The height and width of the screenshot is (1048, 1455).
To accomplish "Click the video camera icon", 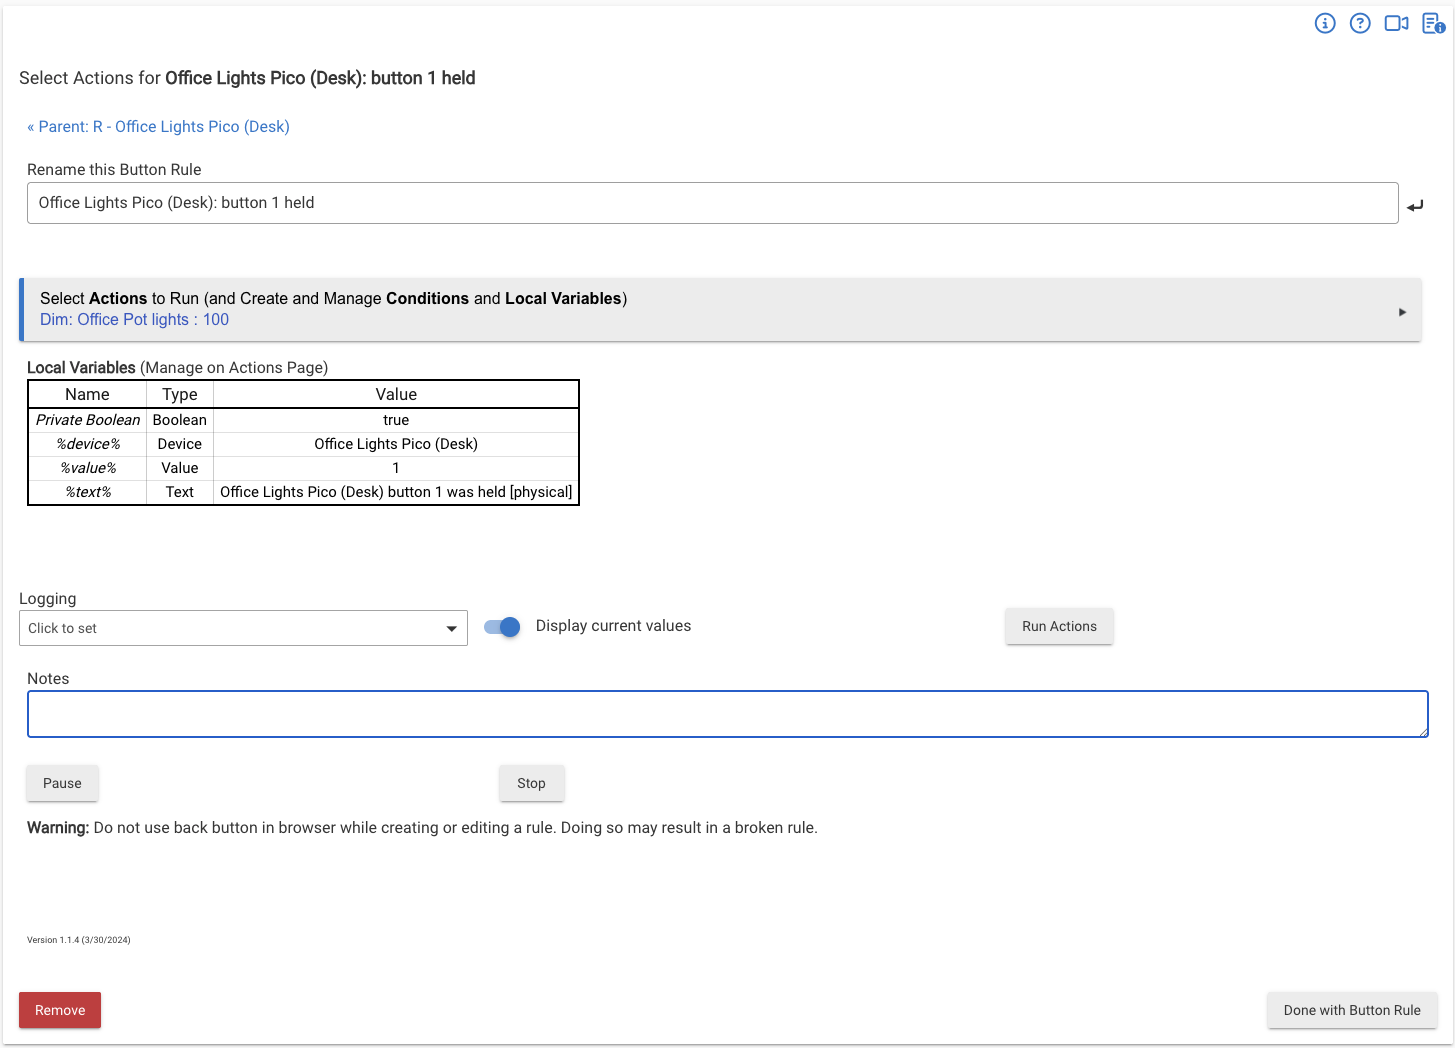I will pos(1396,23).
